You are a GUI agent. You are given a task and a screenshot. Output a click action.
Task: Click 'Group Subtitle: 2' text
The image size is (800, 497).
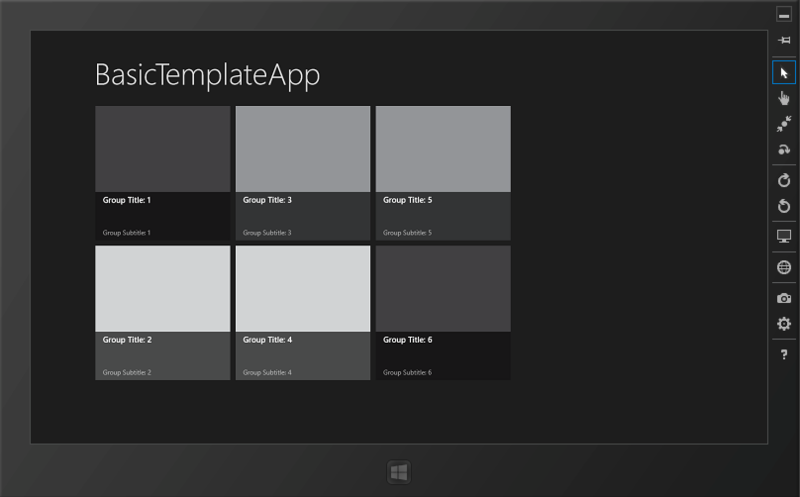[127, 372]
